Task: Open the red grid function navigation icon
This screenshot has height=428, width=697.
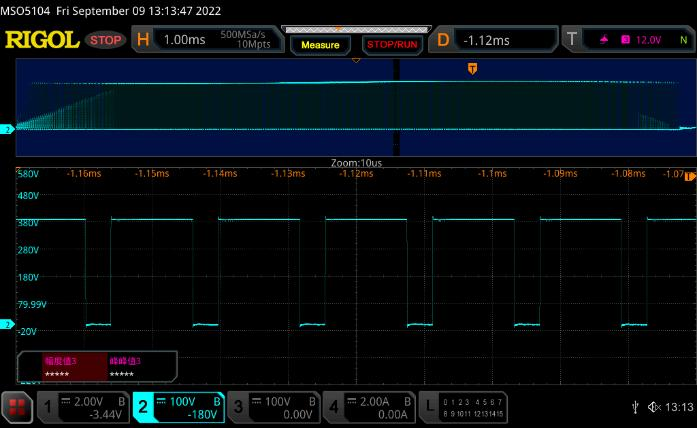Action: pos(17,406)
